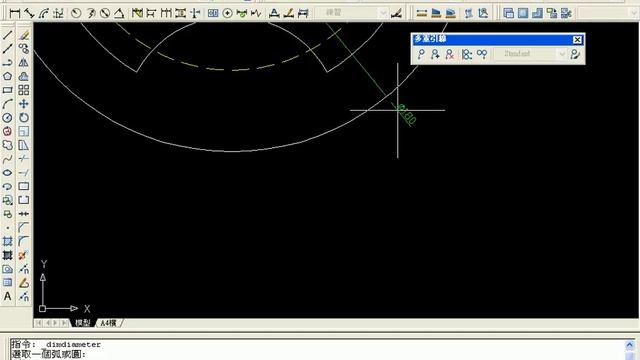Click the Collect Multileaders icon
This screenshot has width=640, height=360.
pyautogui.click(x=482, y=54)
